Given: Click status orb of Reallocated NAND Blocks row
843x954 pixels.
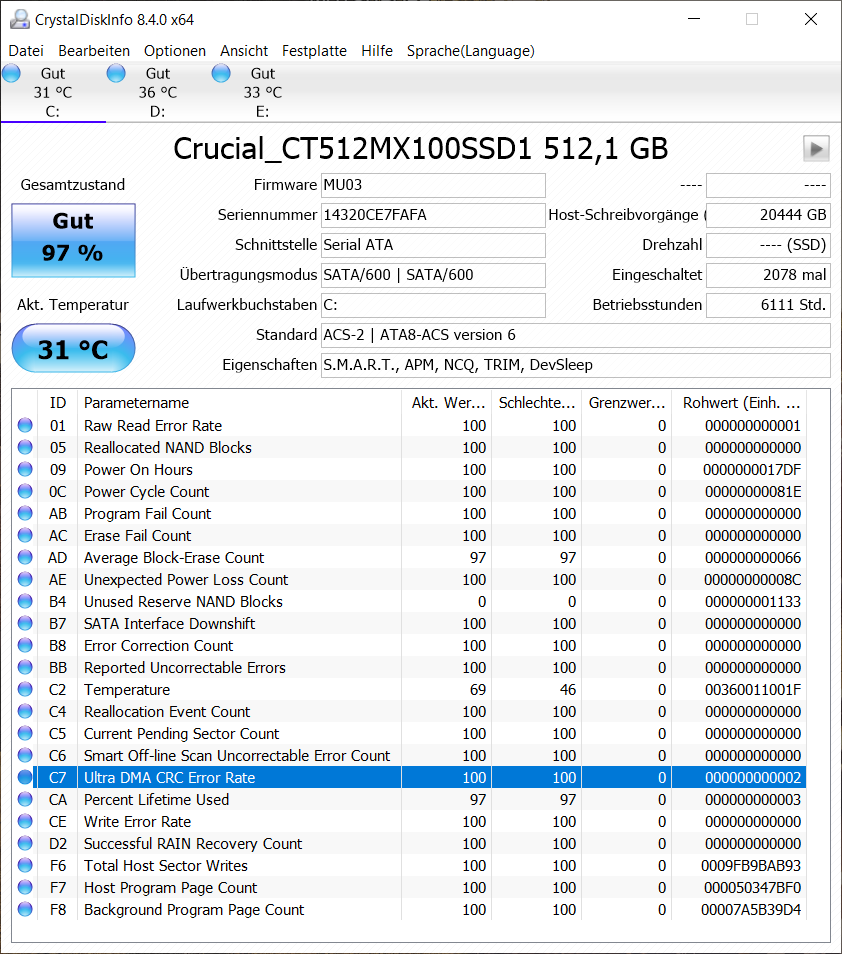Looking at the screenshot, I should pos(25,447).
